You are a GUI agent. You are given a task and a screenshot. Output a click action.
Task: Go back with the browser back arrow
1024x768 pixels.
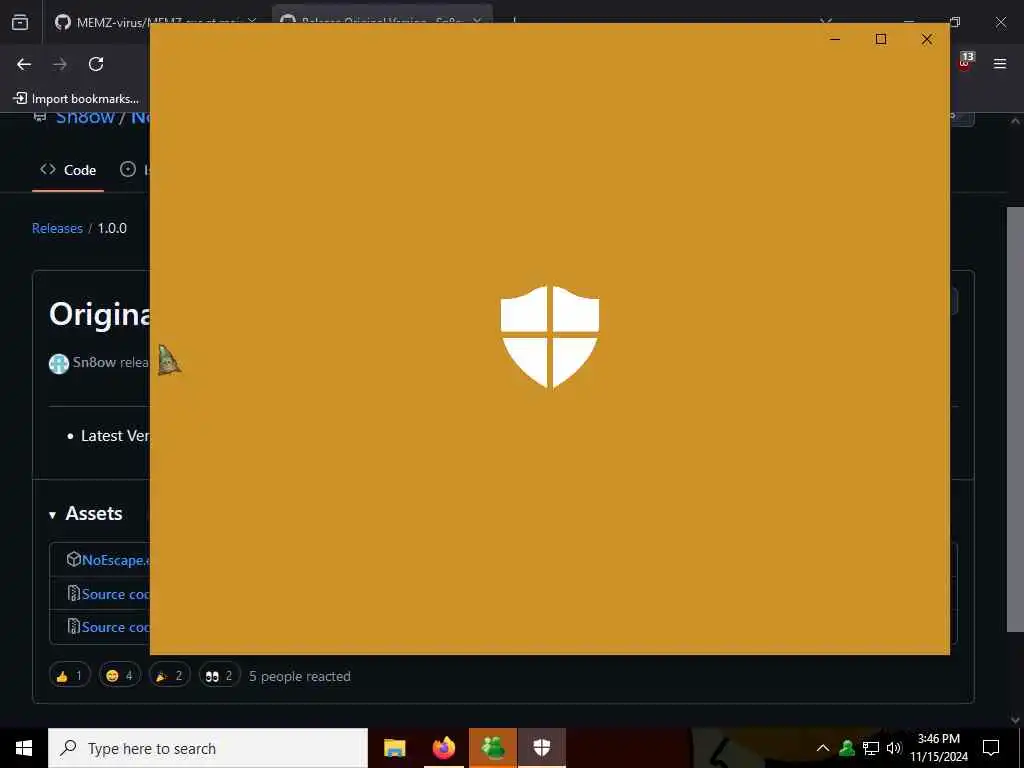24,64
